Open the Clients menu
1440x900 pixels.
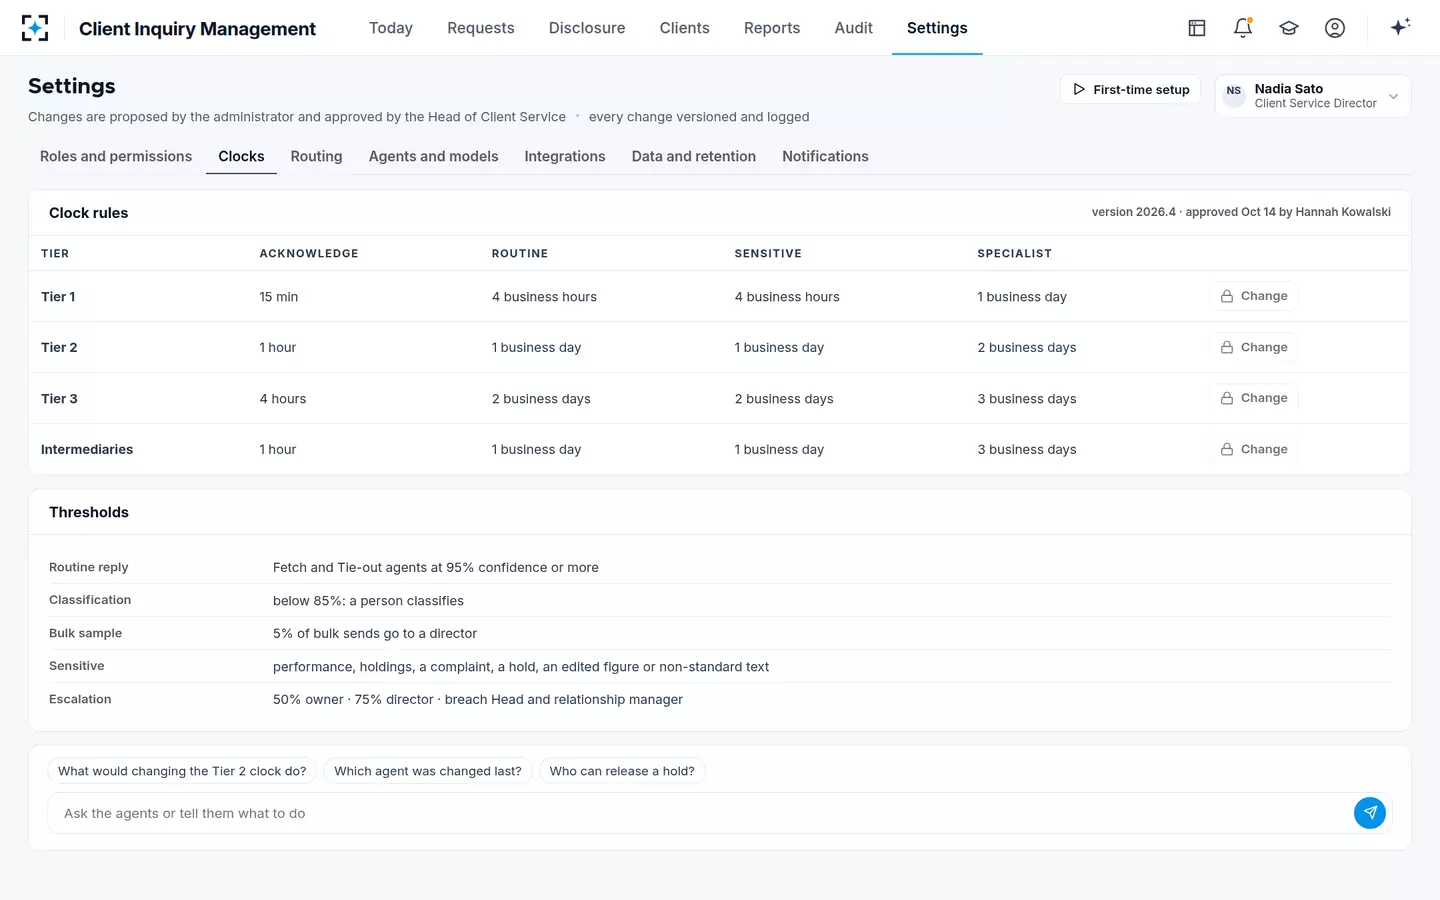(x=685, y=28)
